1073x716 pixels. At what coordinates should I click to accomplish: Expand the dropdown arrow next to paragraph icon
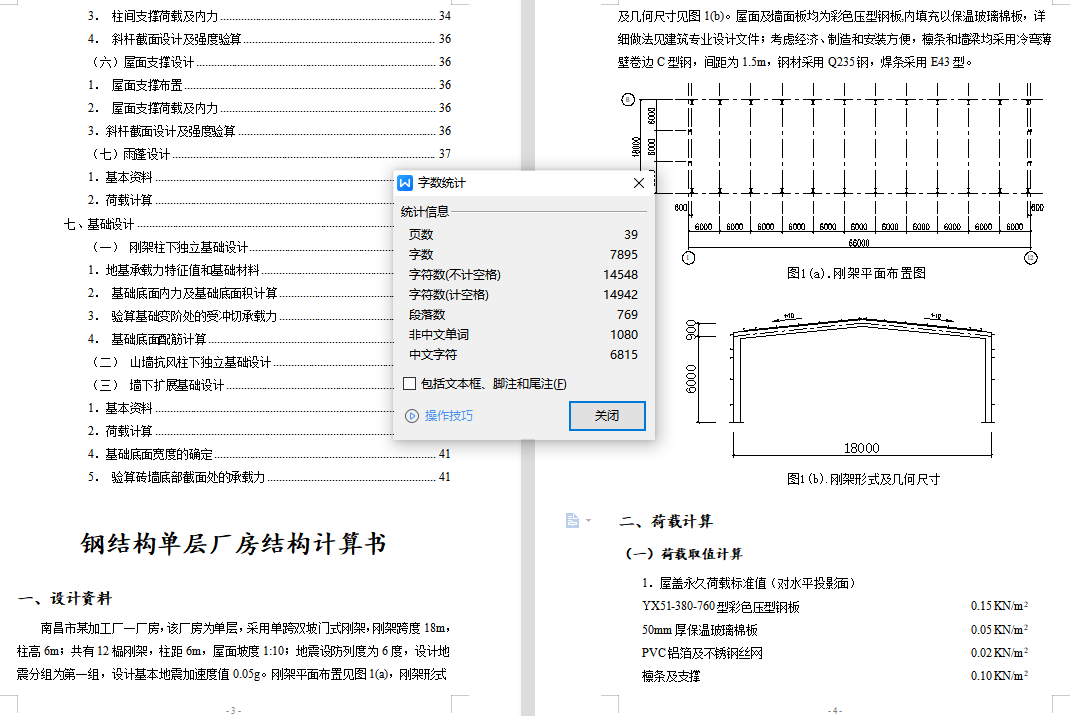click(x=588, y=520)
